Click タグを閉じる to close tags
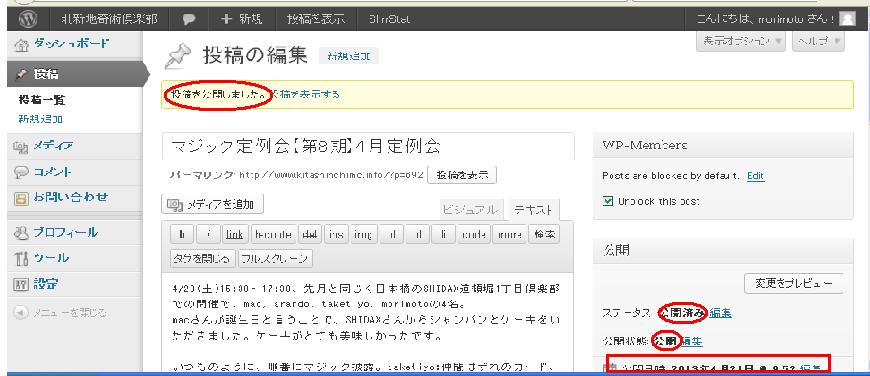The height and width of the screenshot is (376, 870). click(x=202, y=258)
